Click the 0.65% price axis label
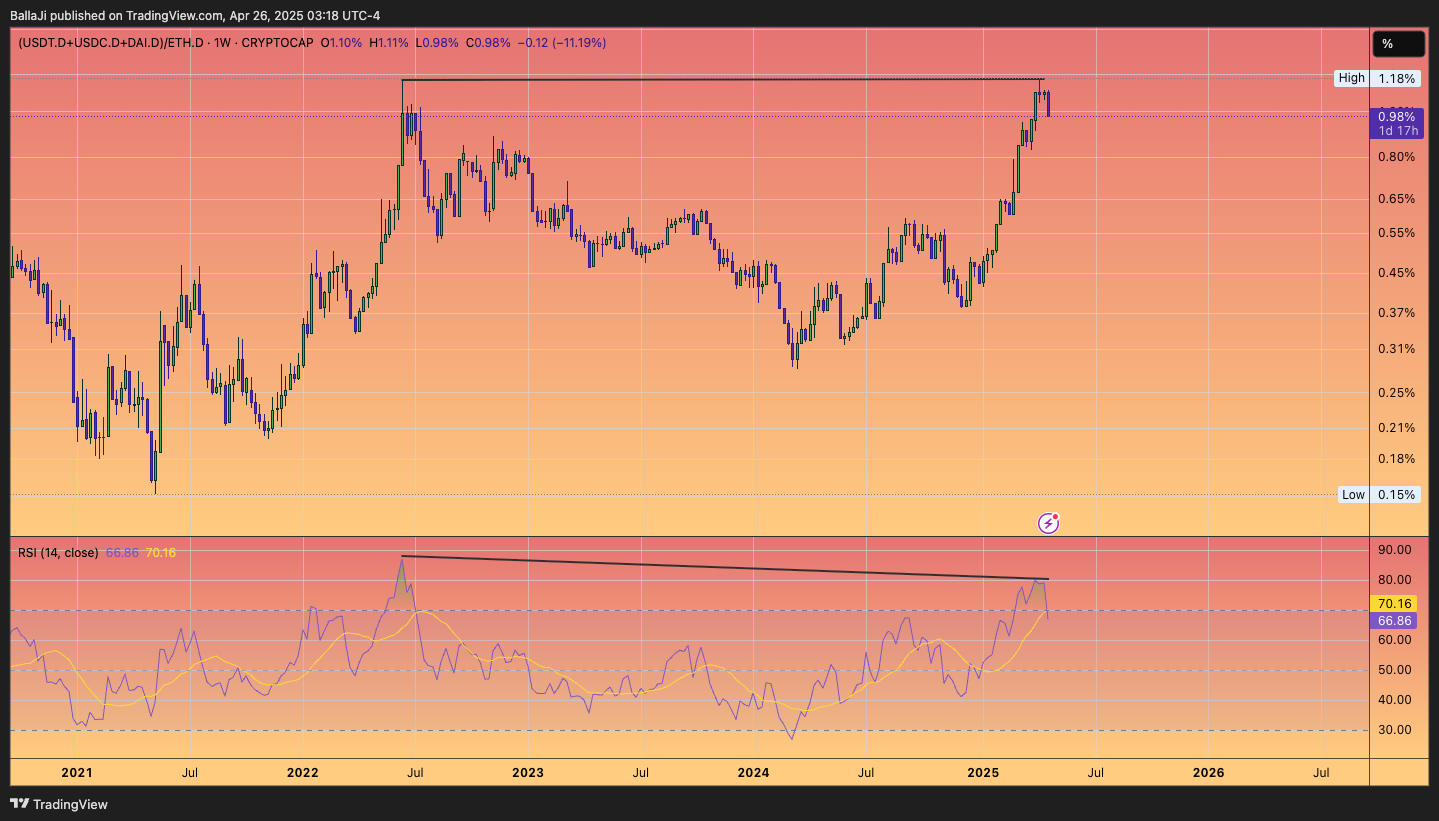1439x821 pixels. coord(1396,199)
